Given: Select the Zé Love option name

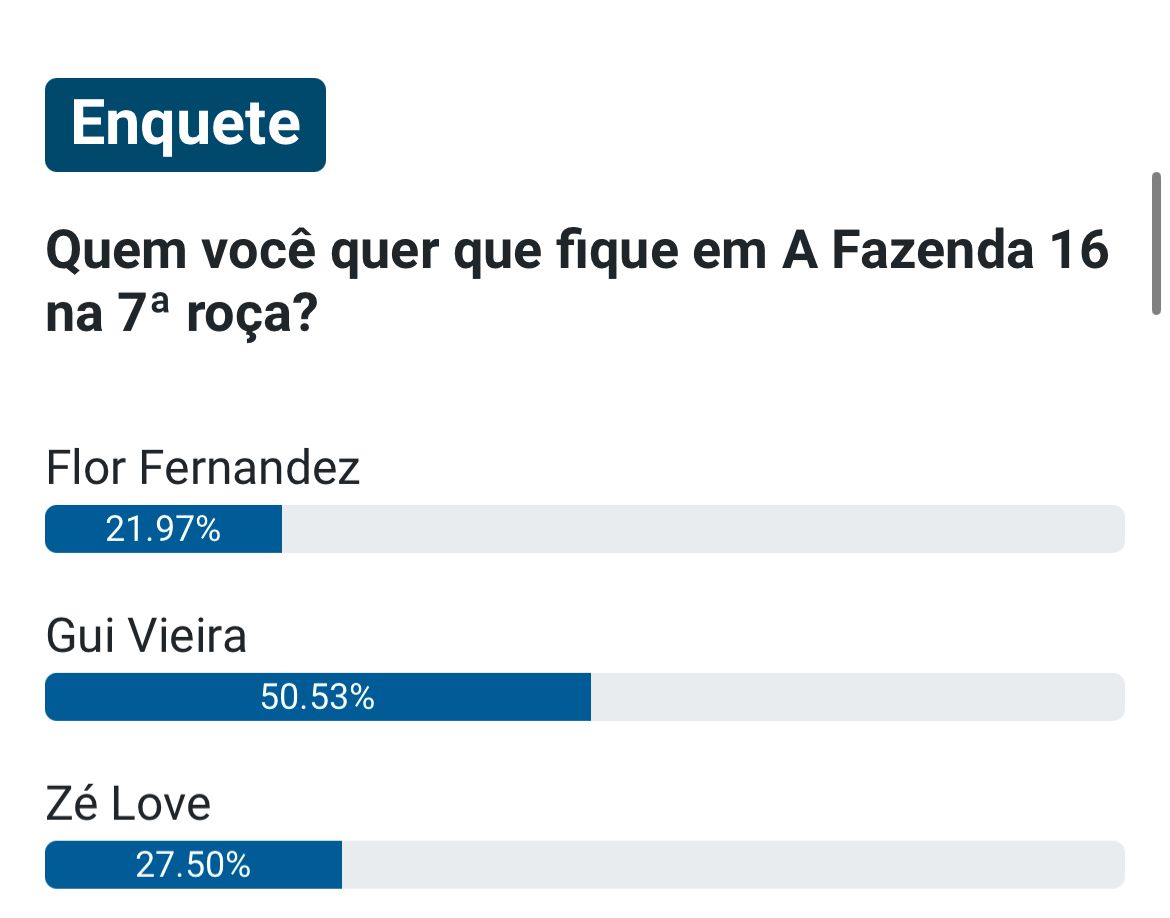Looking at the screenshot, I should 128,804.
